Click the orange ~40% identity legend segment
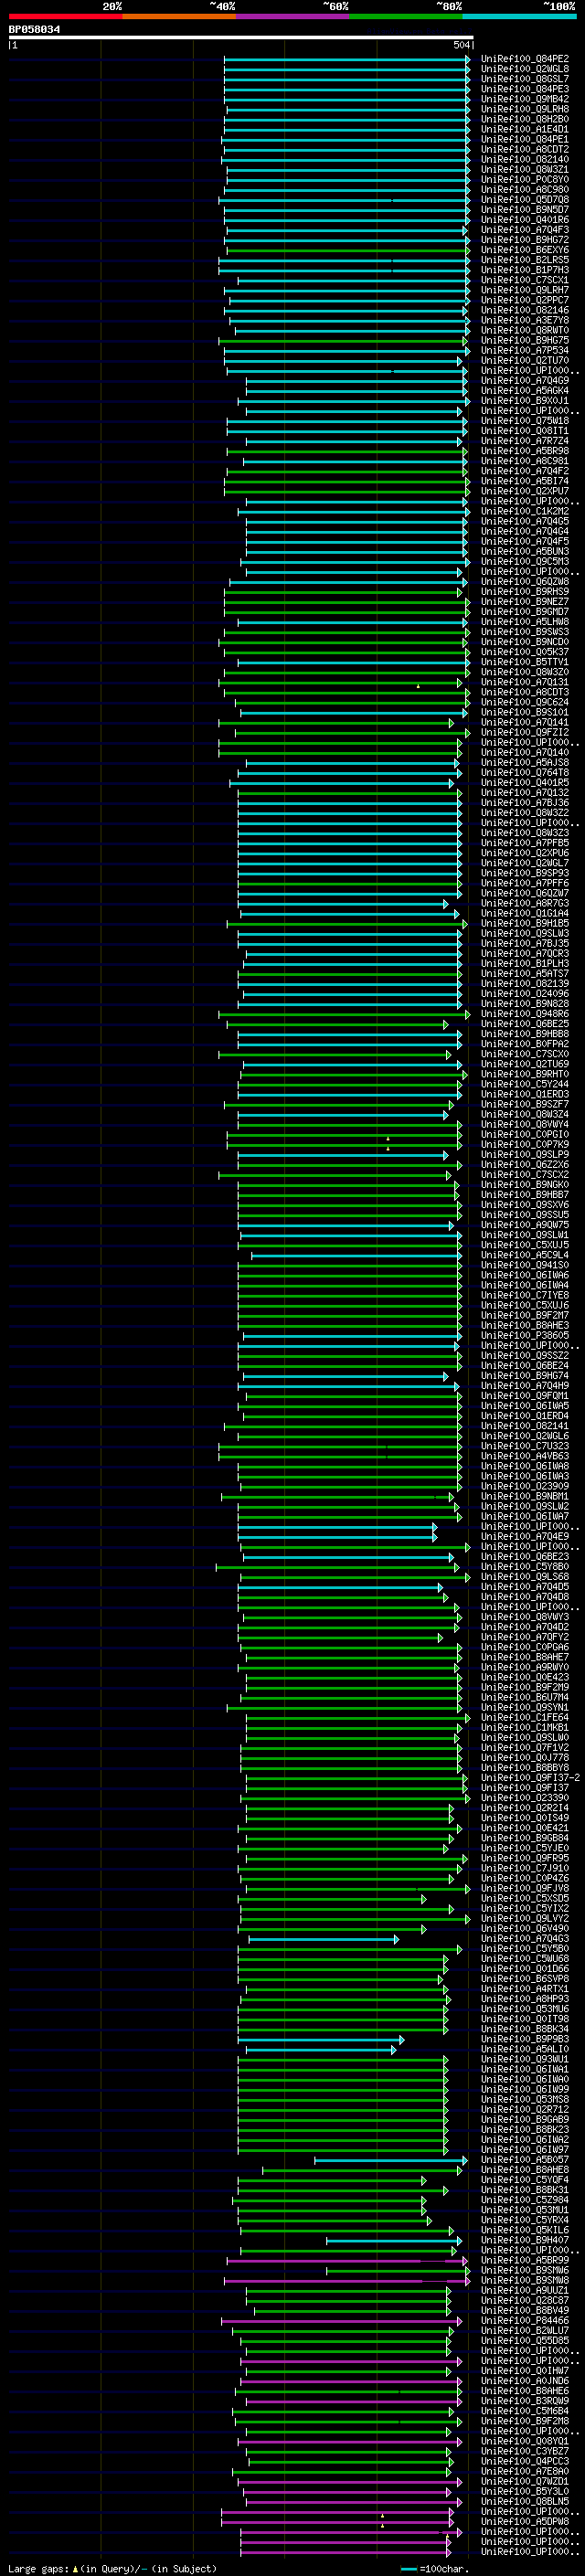The width and height of the screenshot is (585, 2576). click(179, 17)
